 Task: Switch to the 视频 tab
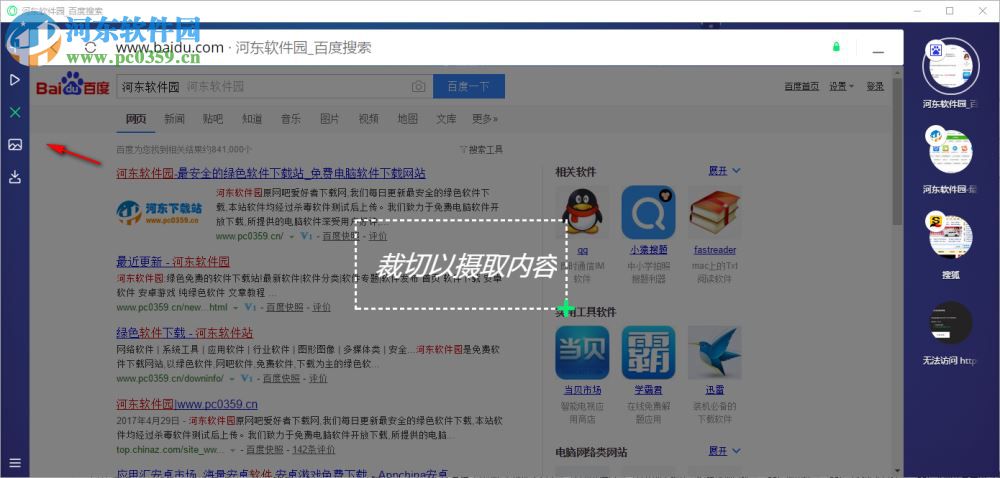coord(369,119)
